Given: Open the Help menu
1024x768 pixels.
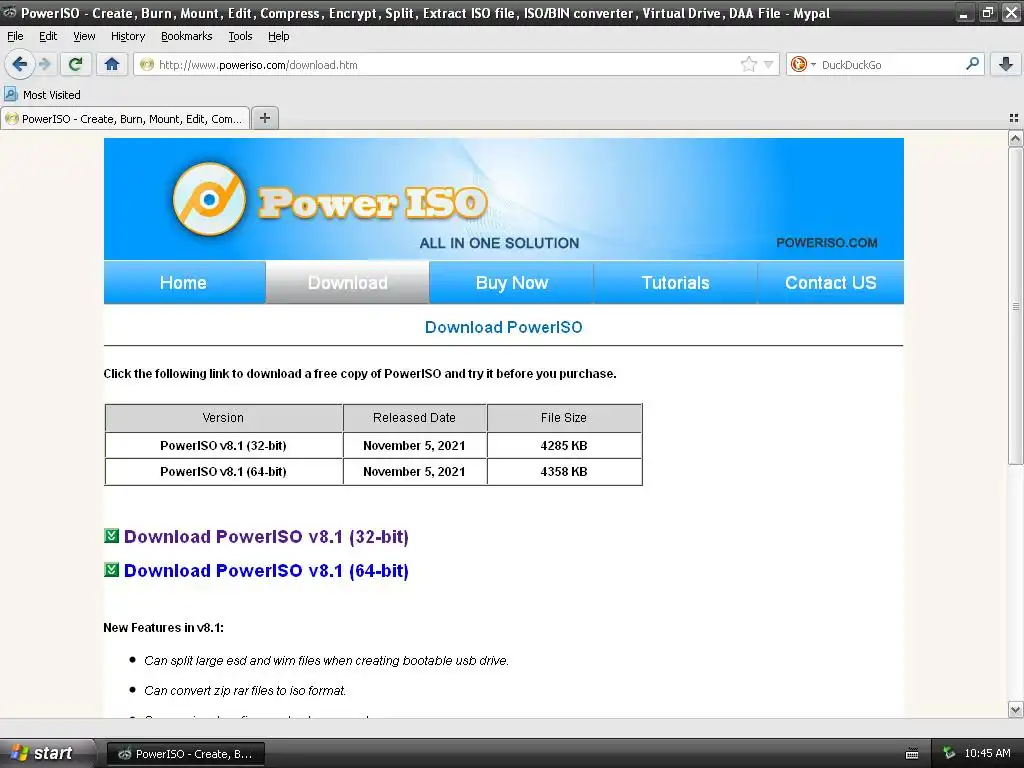Looking at the screenshot, I should [278, 36].
